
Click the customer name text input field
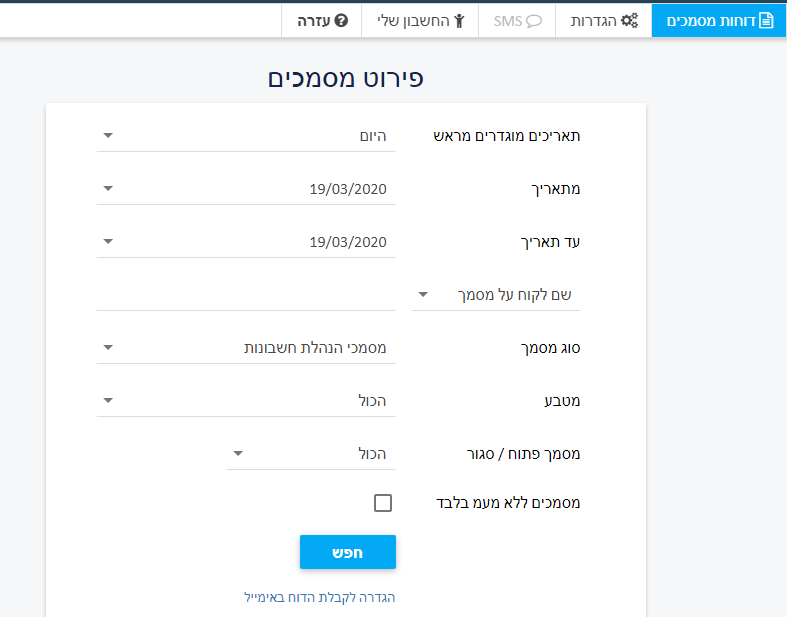(x=246, y=295)
